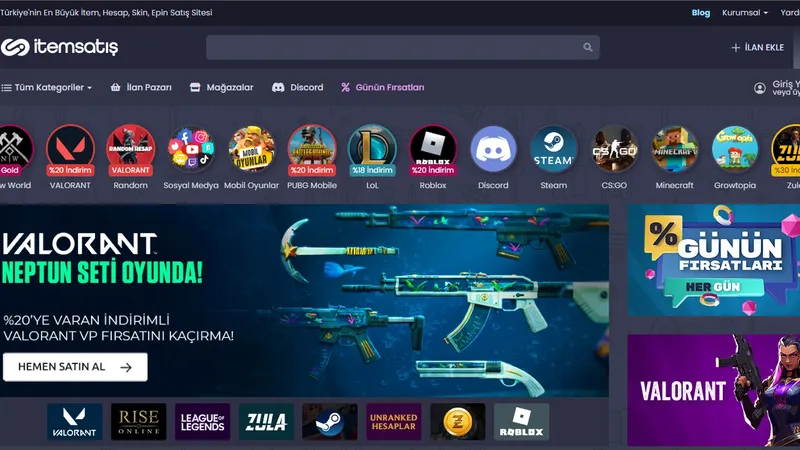This screenshot has width=800, height=450.
Task: Select the Sosyal Medya category icon
Action: (191, 150)
